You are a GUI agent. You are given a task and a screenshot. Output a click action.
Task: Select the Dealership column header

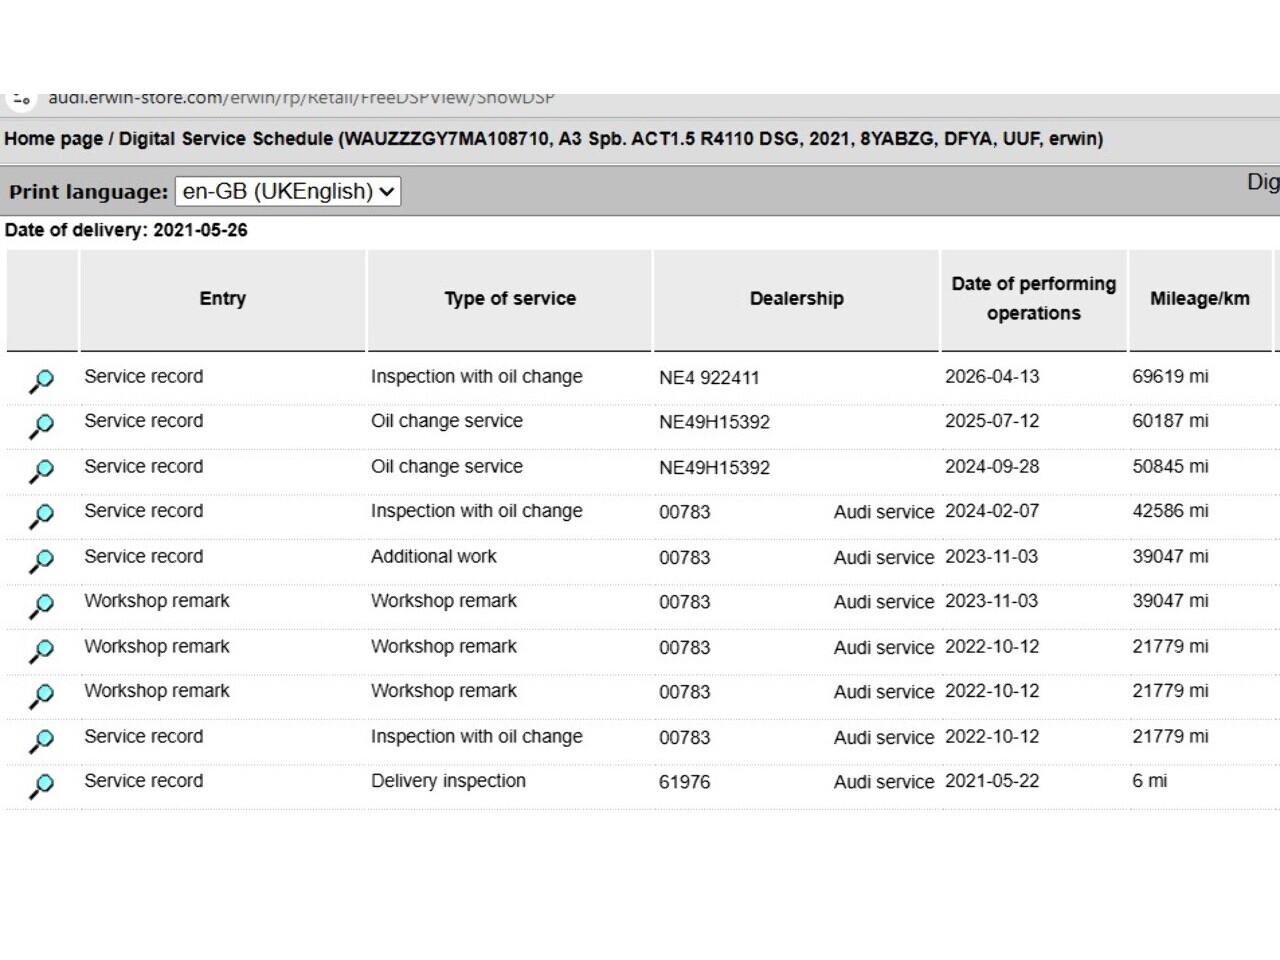coord(797,299)
